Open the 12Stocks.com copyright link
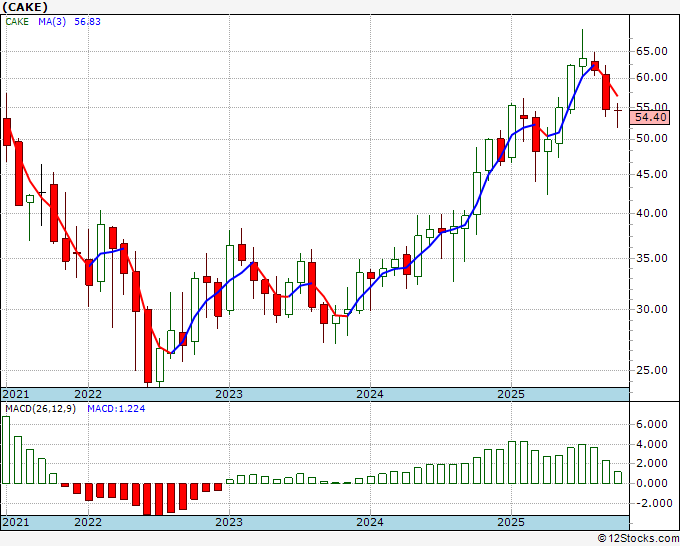Screen dimensions: 680x546 tap(638, 539)
